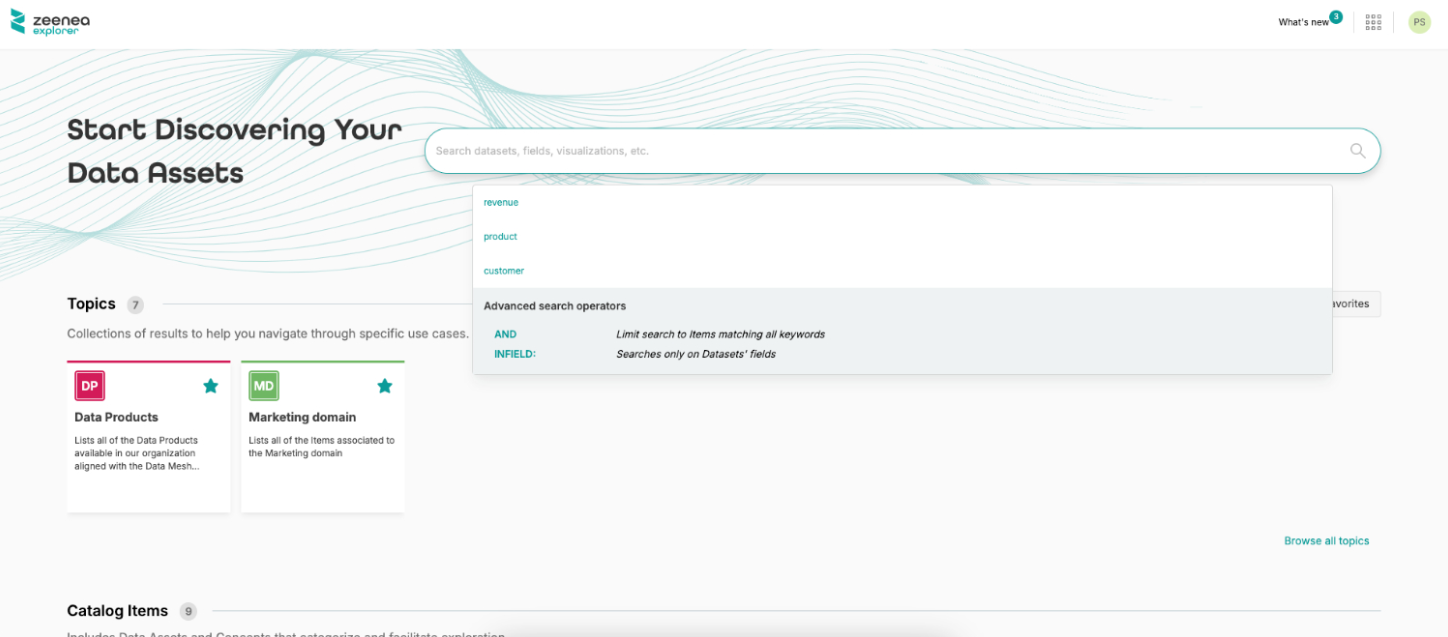Unfavorite Data Products via star icon

point(211,386)
